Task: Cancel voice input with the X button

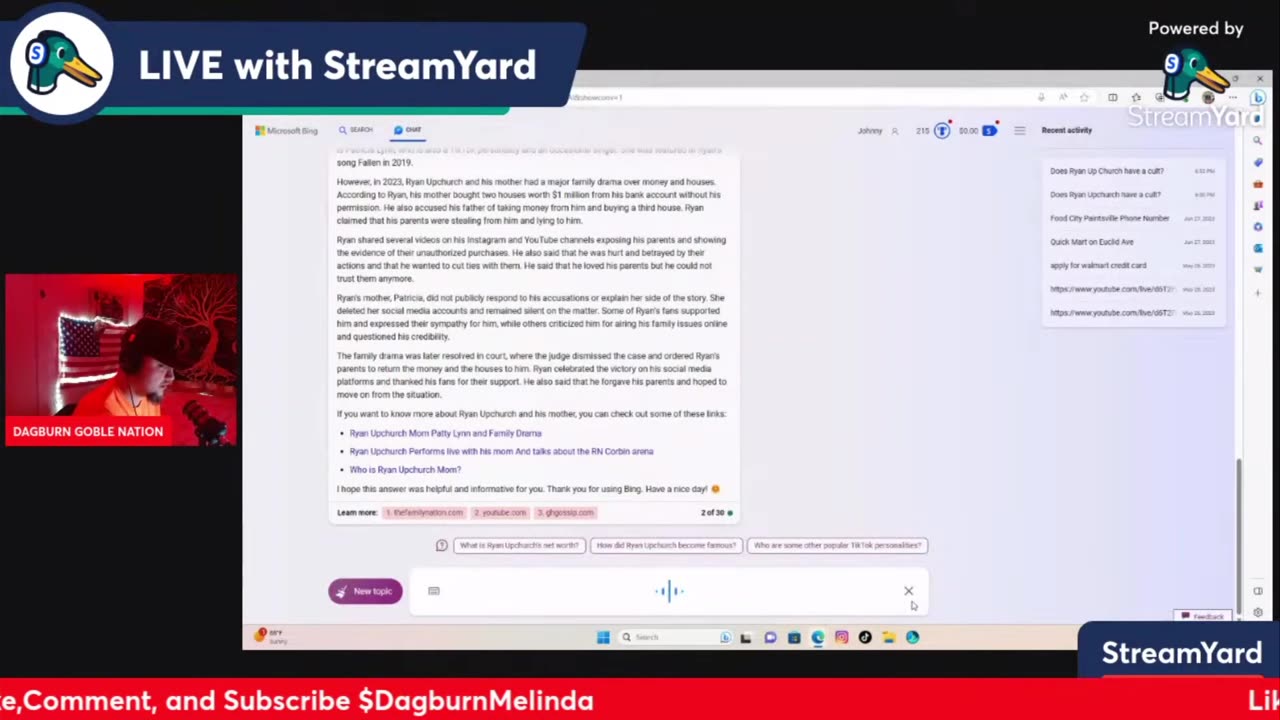Action: click(908, 591)
